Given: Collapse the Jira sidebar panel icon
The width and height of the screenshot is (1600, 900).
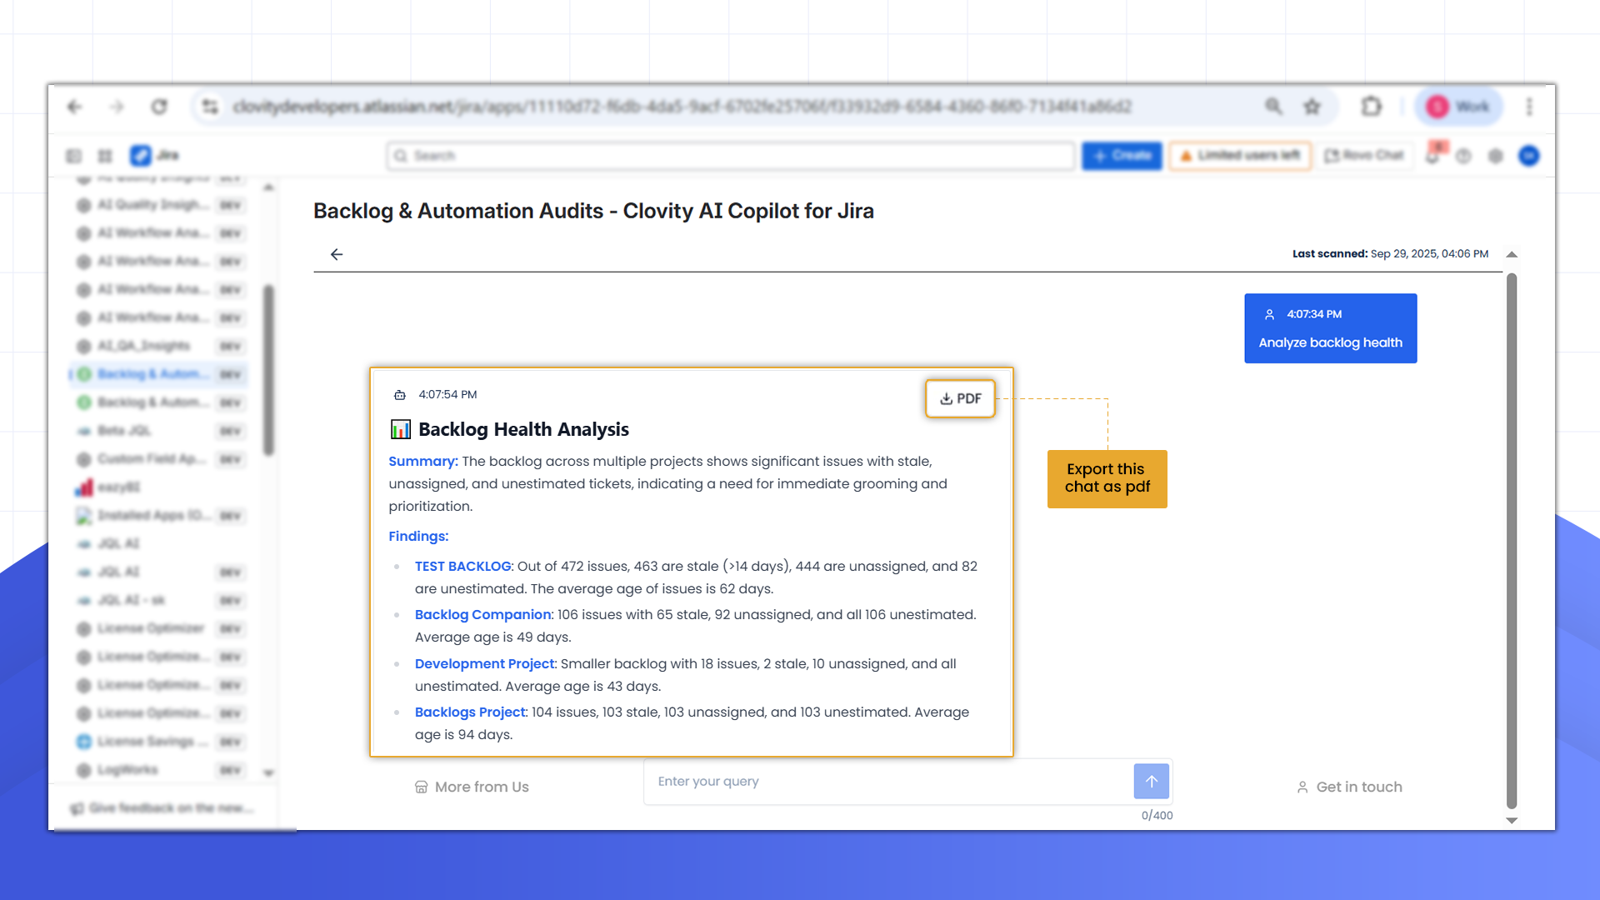Looking at the screenshot, I should [x=74, y=156].
